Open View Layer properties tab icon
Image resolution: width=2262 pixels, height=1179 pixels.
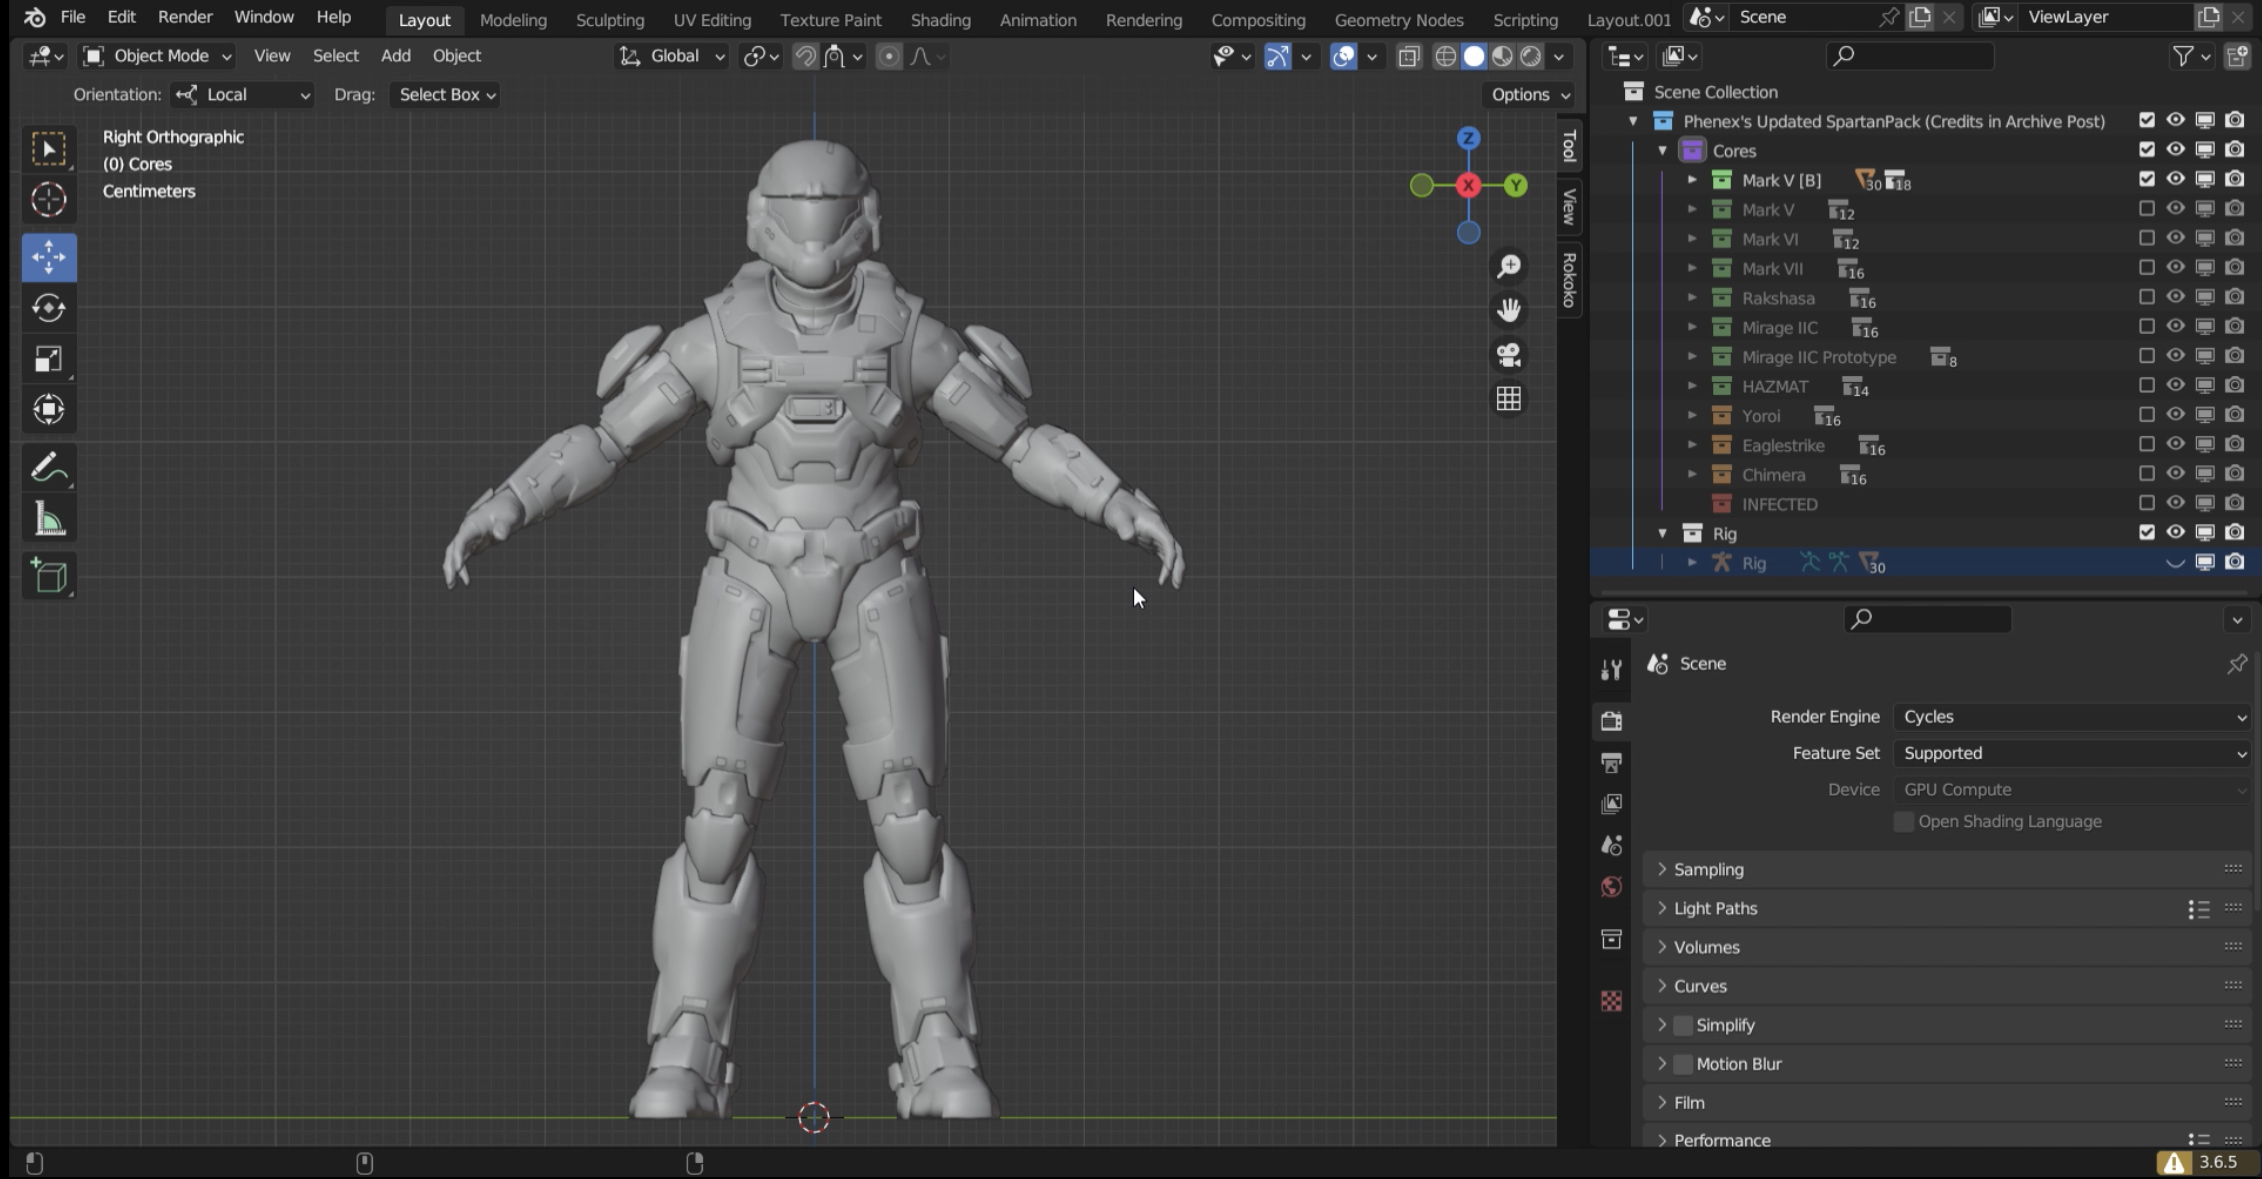pos(1611,804)
